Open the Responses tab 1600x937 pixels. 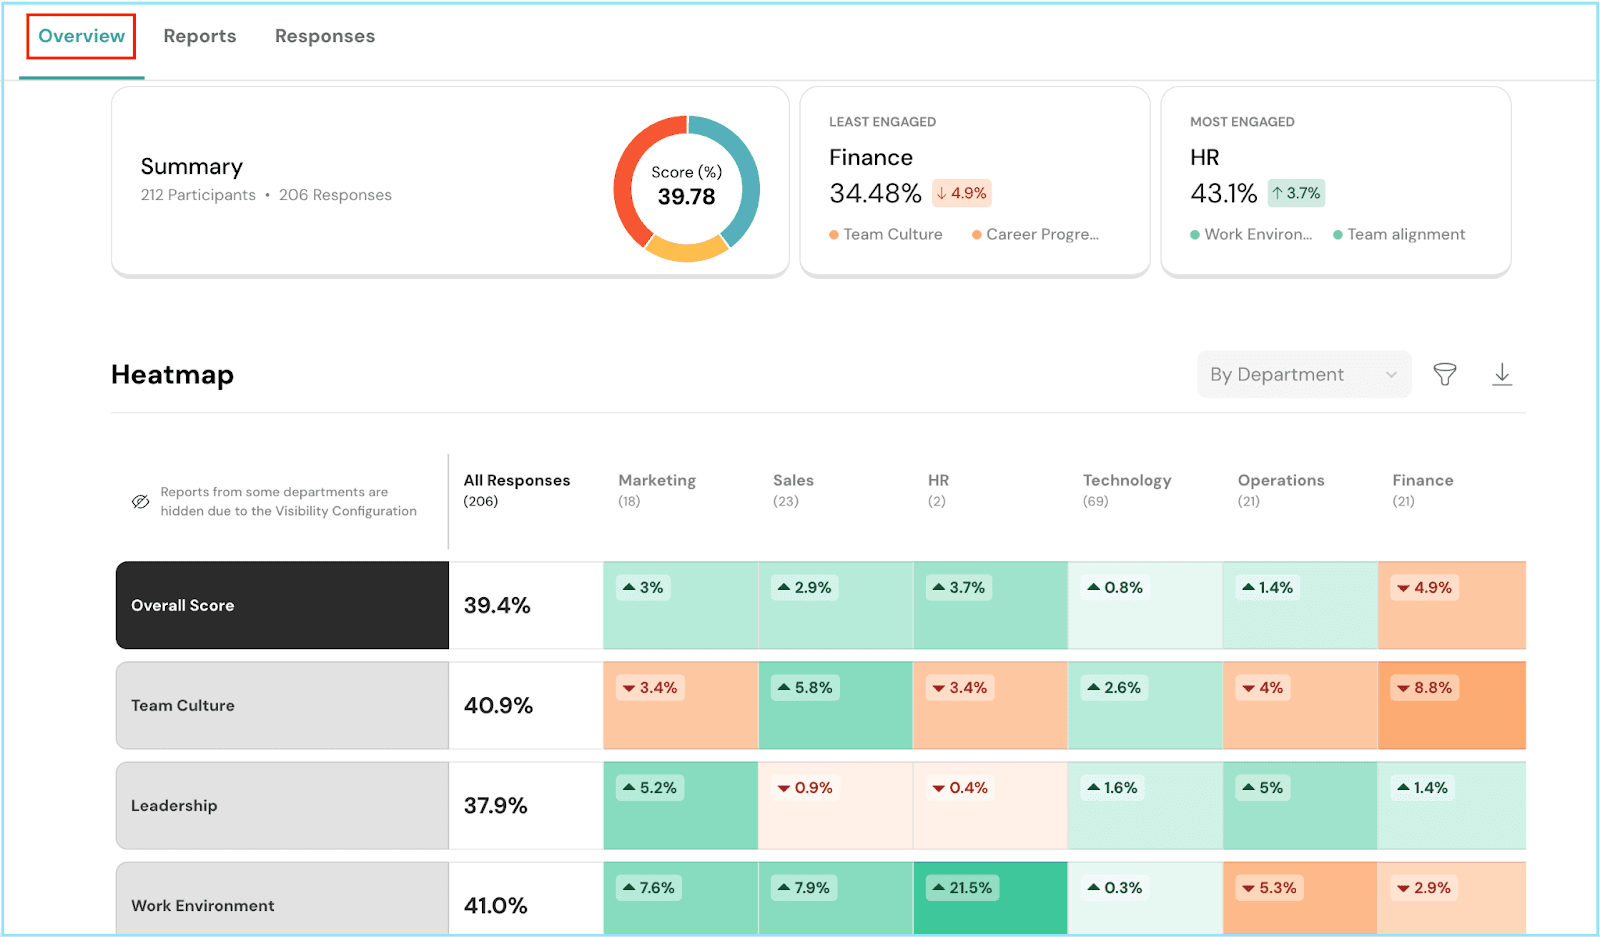tap(325, 36)
